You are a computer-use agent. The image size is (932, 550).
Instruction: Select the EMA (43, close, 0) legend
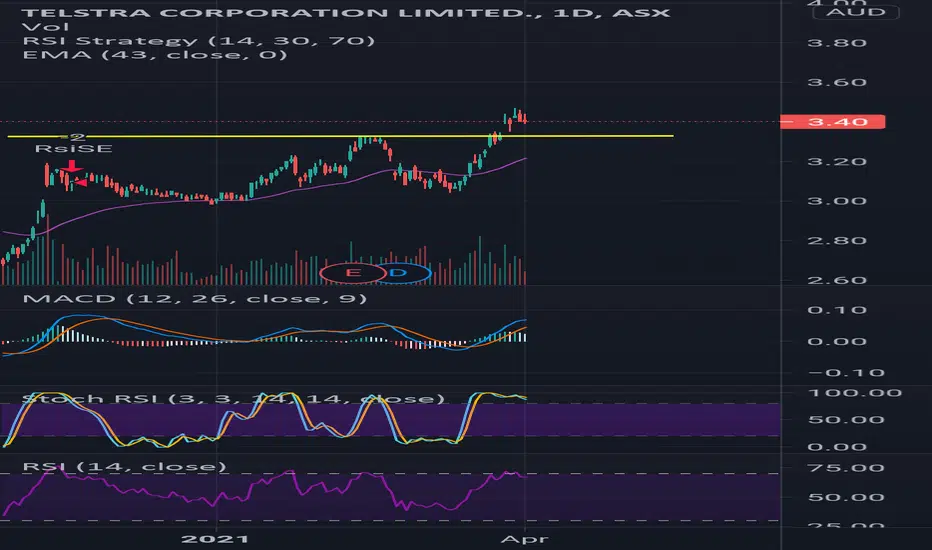coord(155,55)
